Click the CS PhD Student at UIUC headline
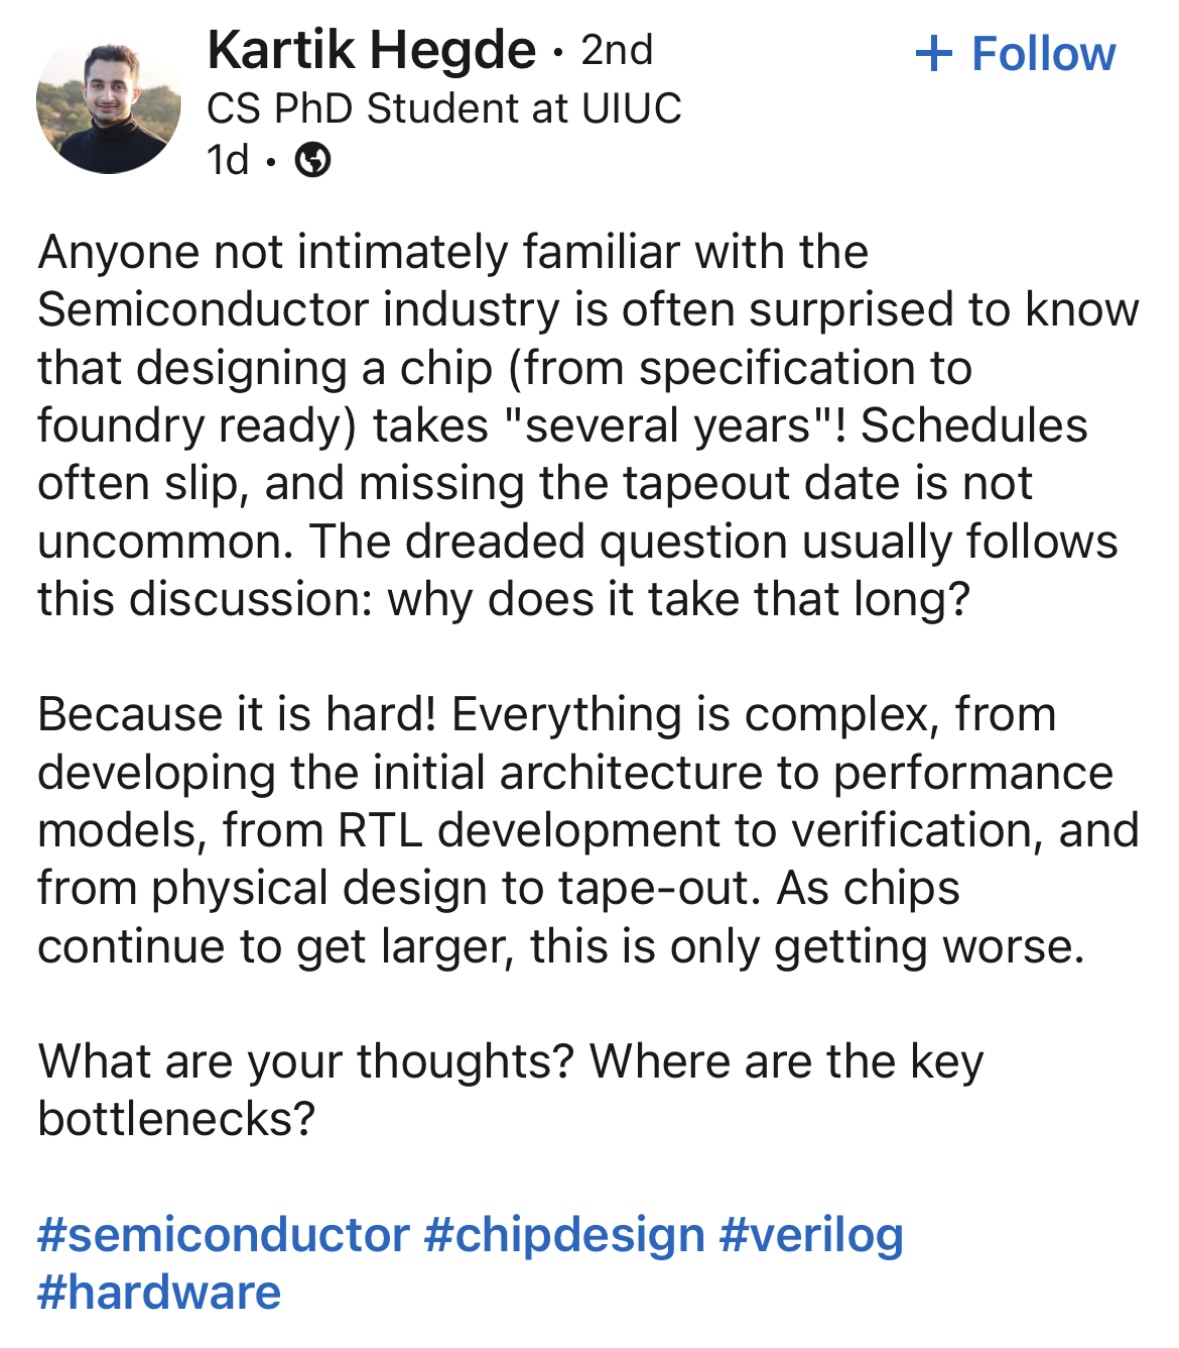 (444, 108)
